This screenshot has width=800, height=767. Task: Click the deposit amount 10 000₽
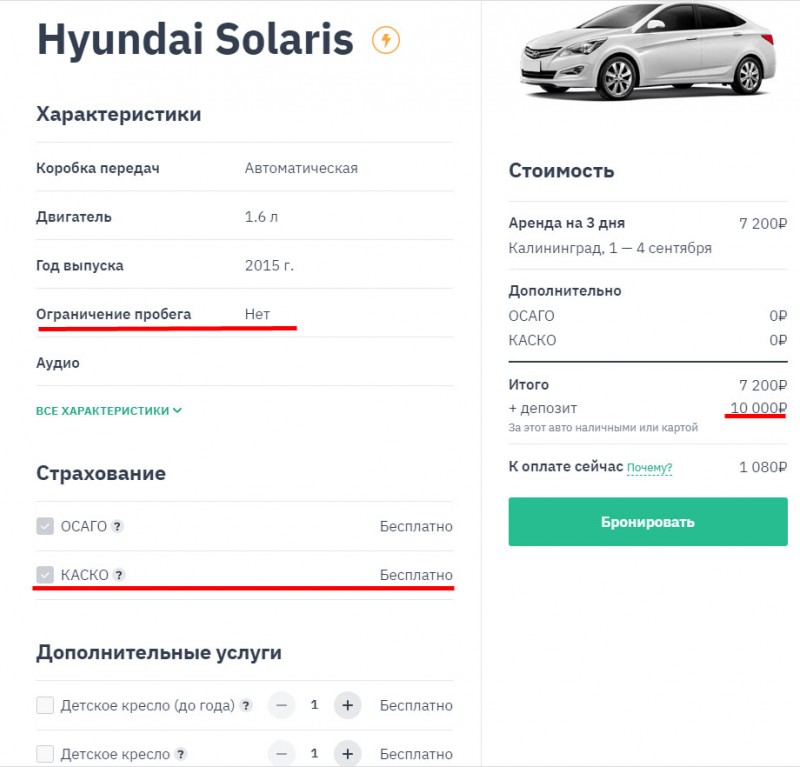(x=758, y=408)
